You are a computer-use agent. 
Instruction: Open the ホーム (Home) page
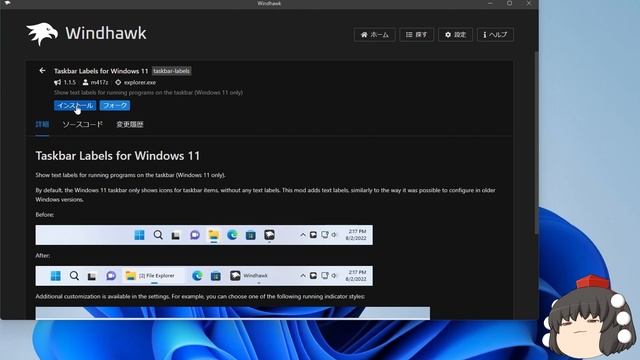375,35
